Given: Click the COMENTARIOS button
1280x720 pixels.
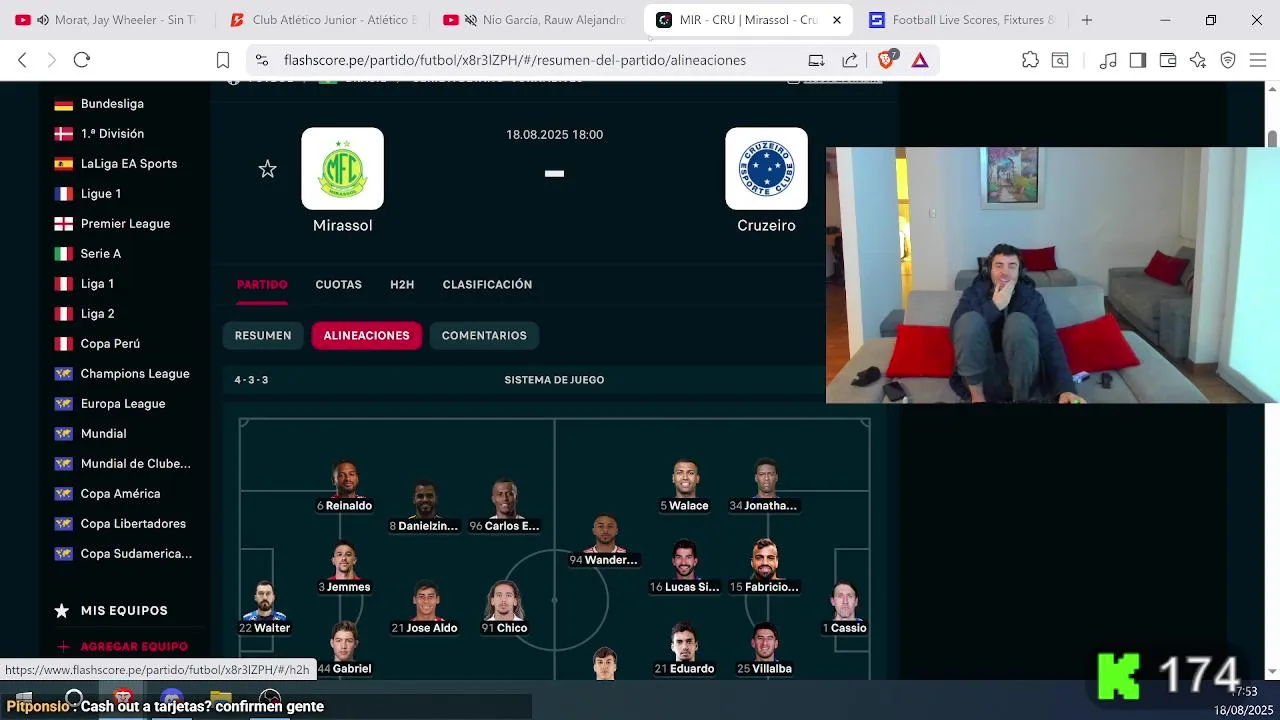Looking at the screenshot, I should click(484, 336).
